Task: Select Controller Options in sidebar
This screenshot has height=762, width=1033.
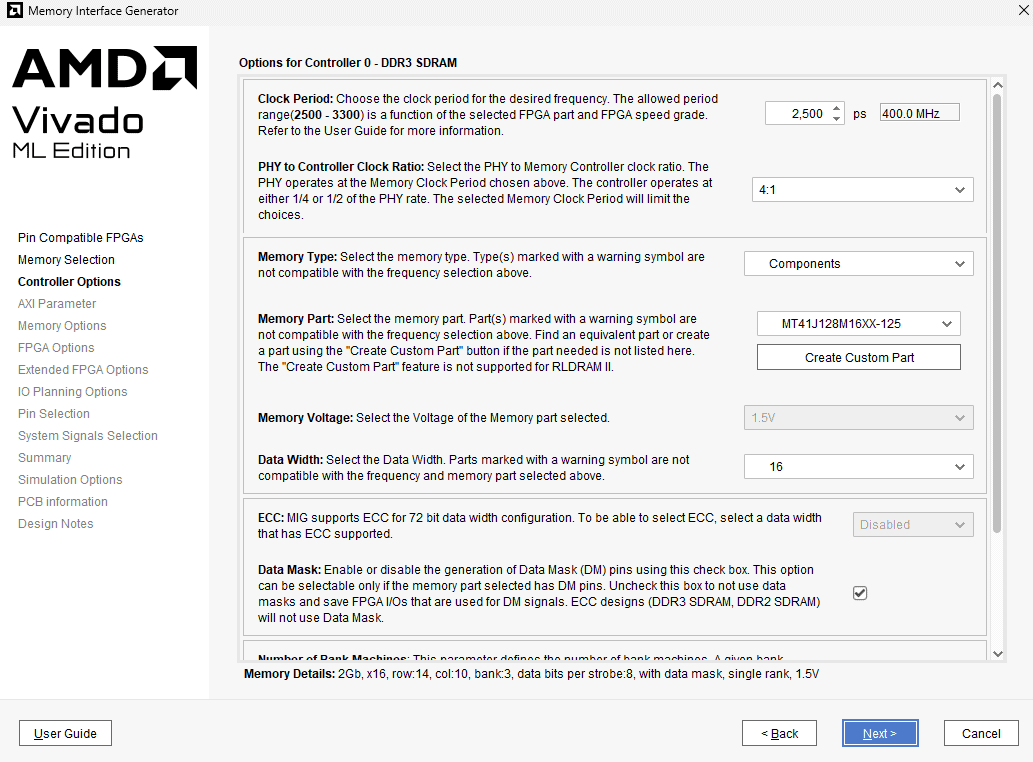Action: coord(69,282)
